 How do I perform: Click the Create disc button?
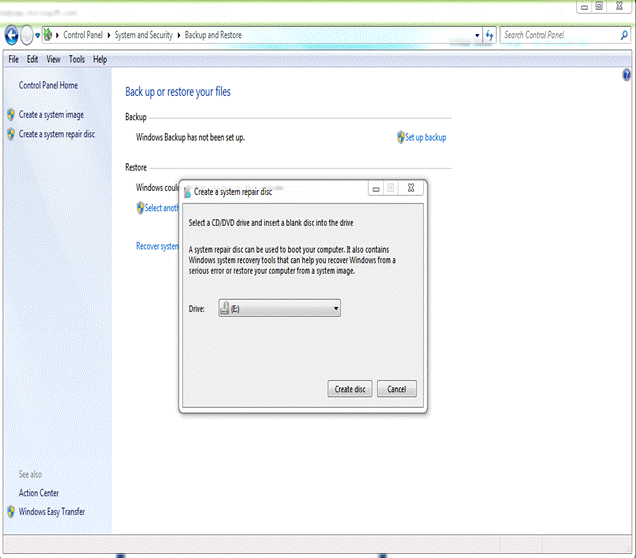[350, 389]
